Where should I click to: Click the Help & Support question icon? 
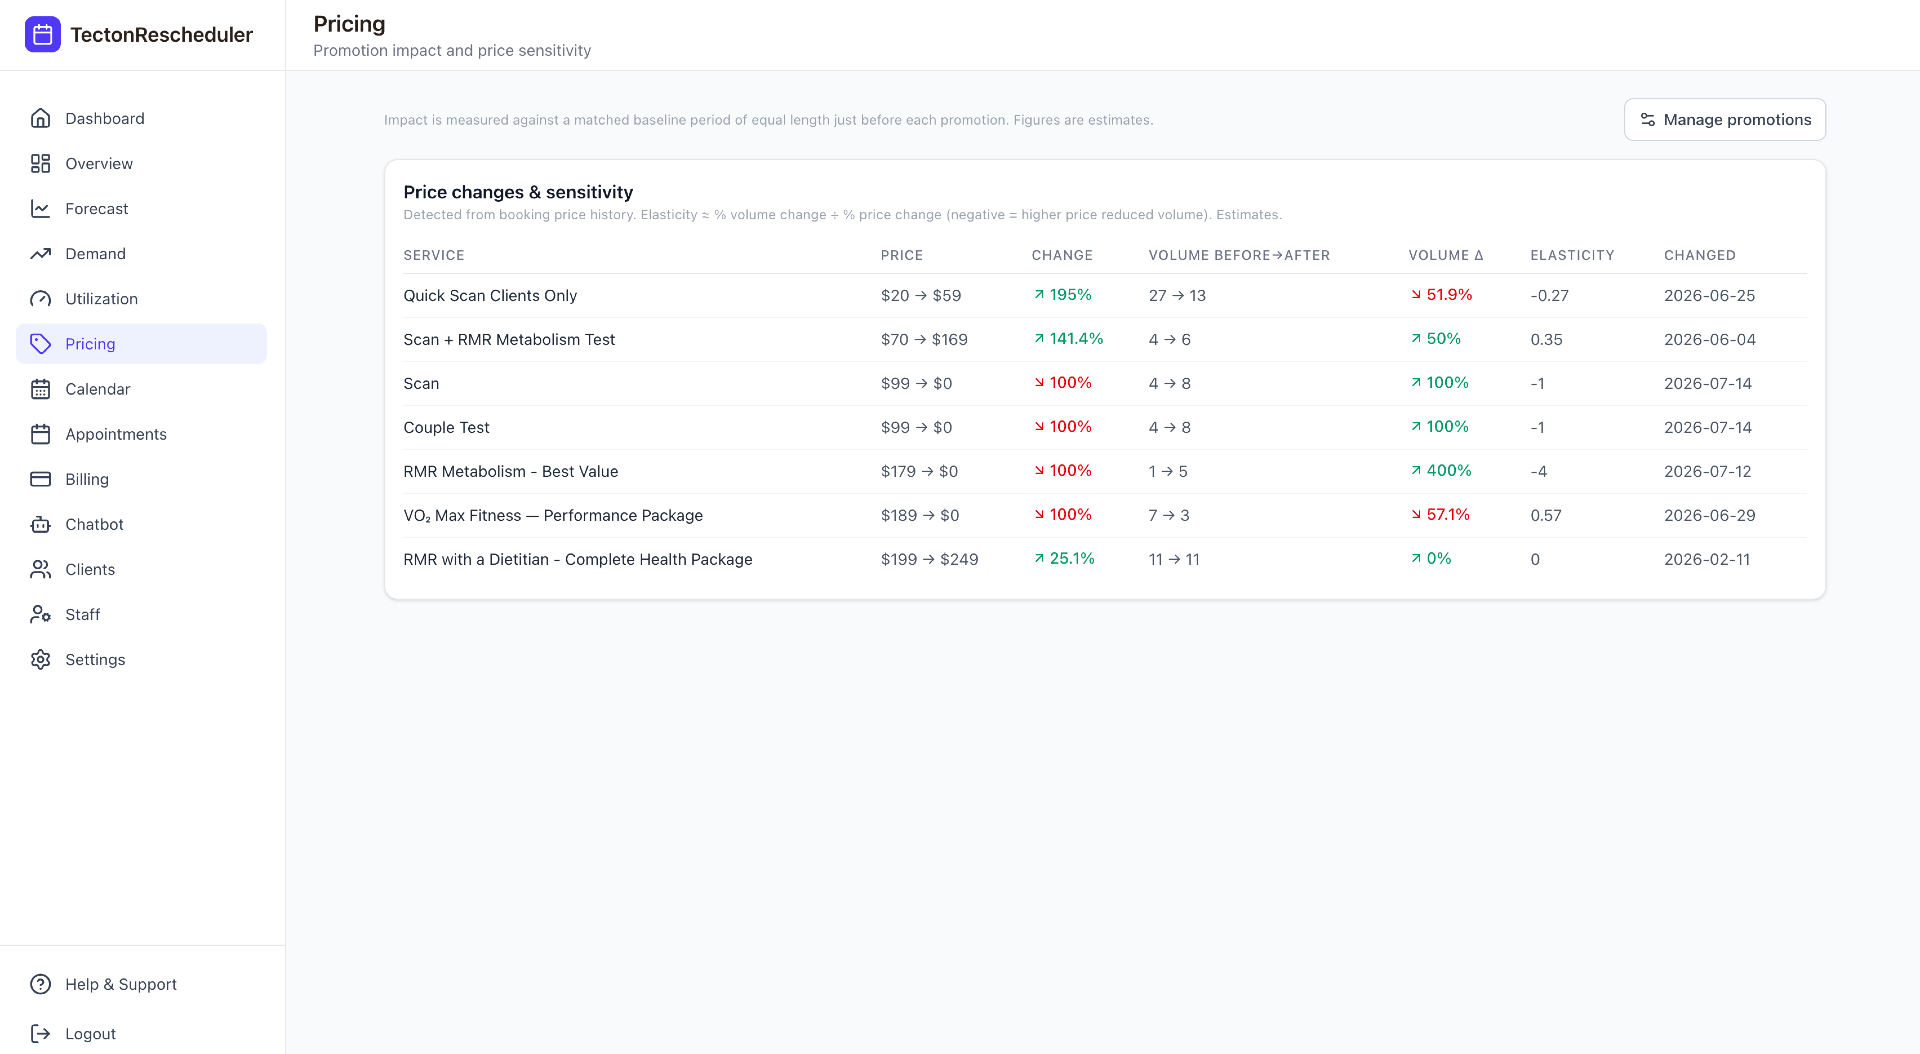pyautogui.click(x=40, y=983)
